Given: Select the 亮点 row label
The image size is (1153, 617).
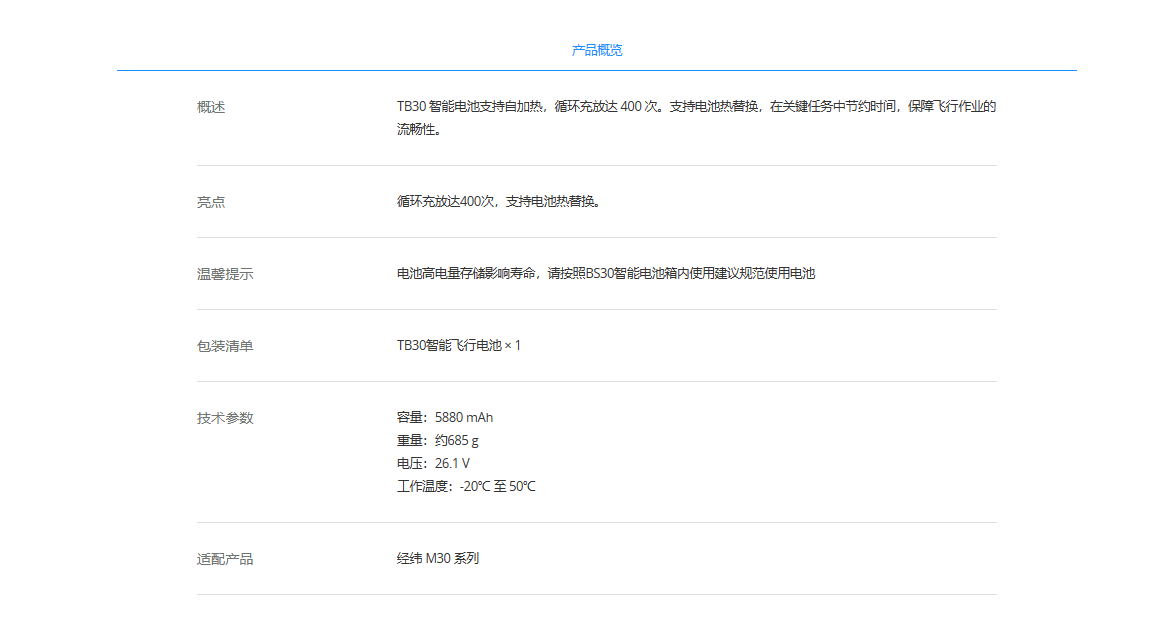Looking at the screenshot, I should click(211, 202).
